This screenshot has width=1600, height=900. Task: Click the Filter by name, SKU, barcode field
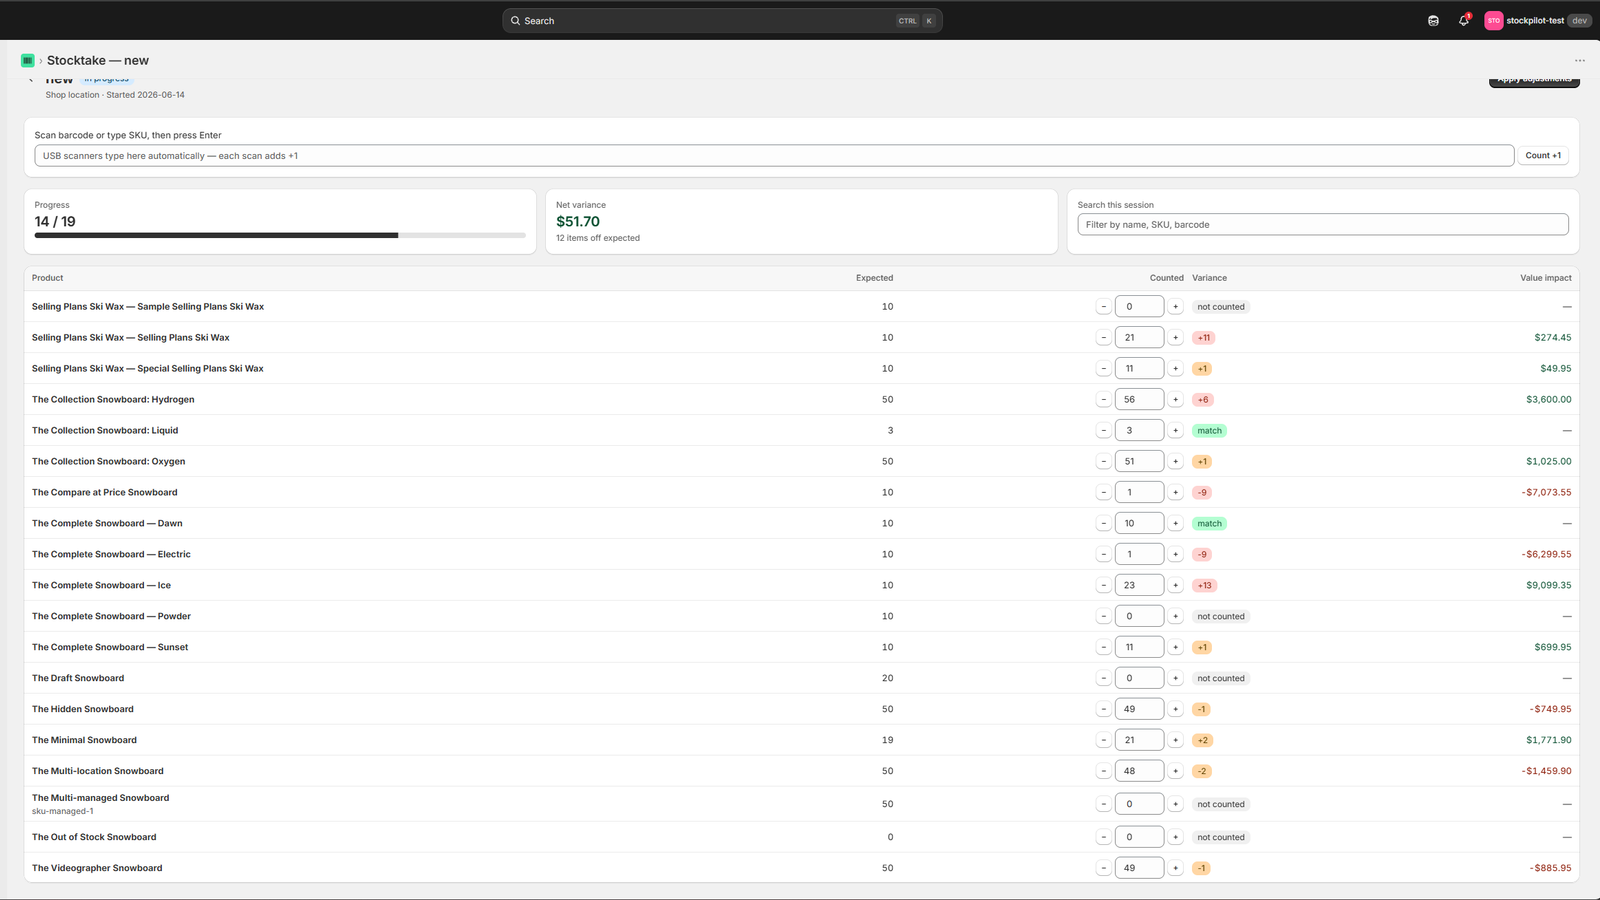tap(1323, 224)
